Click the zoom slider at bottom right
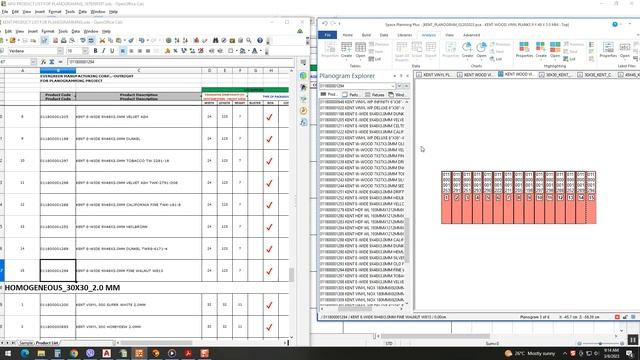The height and width of the screenshot is (360, 640). click(600, 343)
